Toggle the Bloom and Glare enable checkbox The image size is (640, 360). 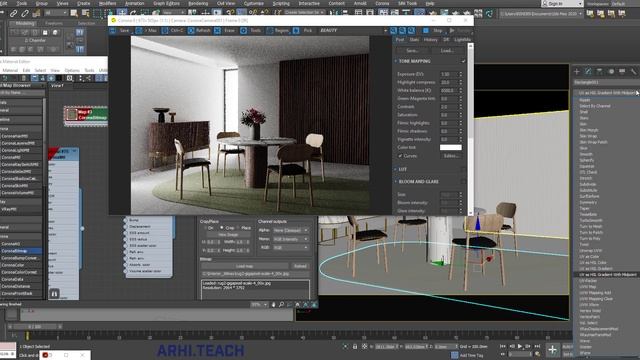point(463,181)
